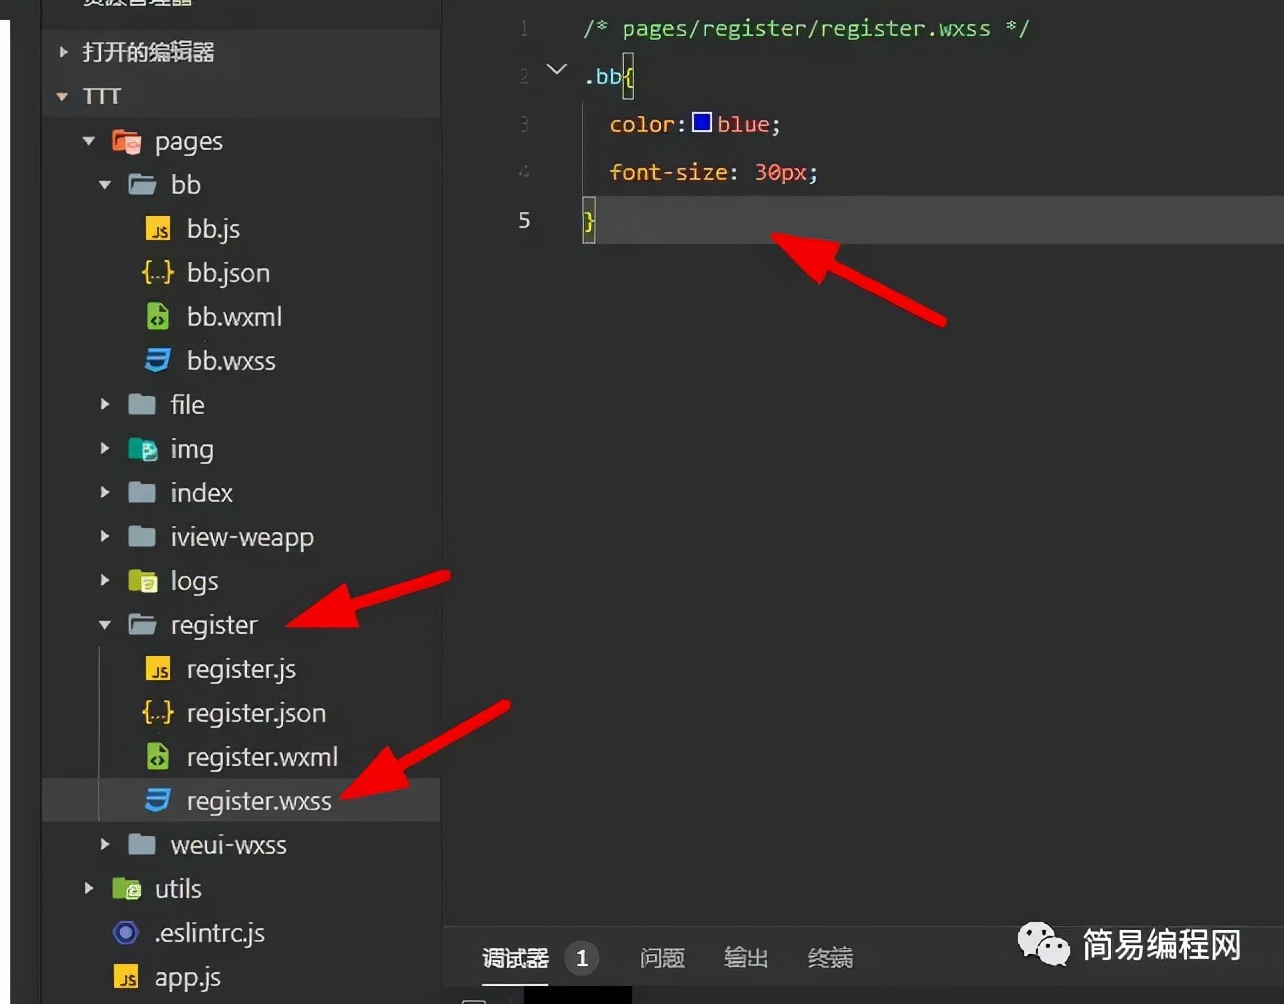Click the braces icon of register.json
Image resolution: width=1284 pixels, height=1004 pixels.
(158, 713)
